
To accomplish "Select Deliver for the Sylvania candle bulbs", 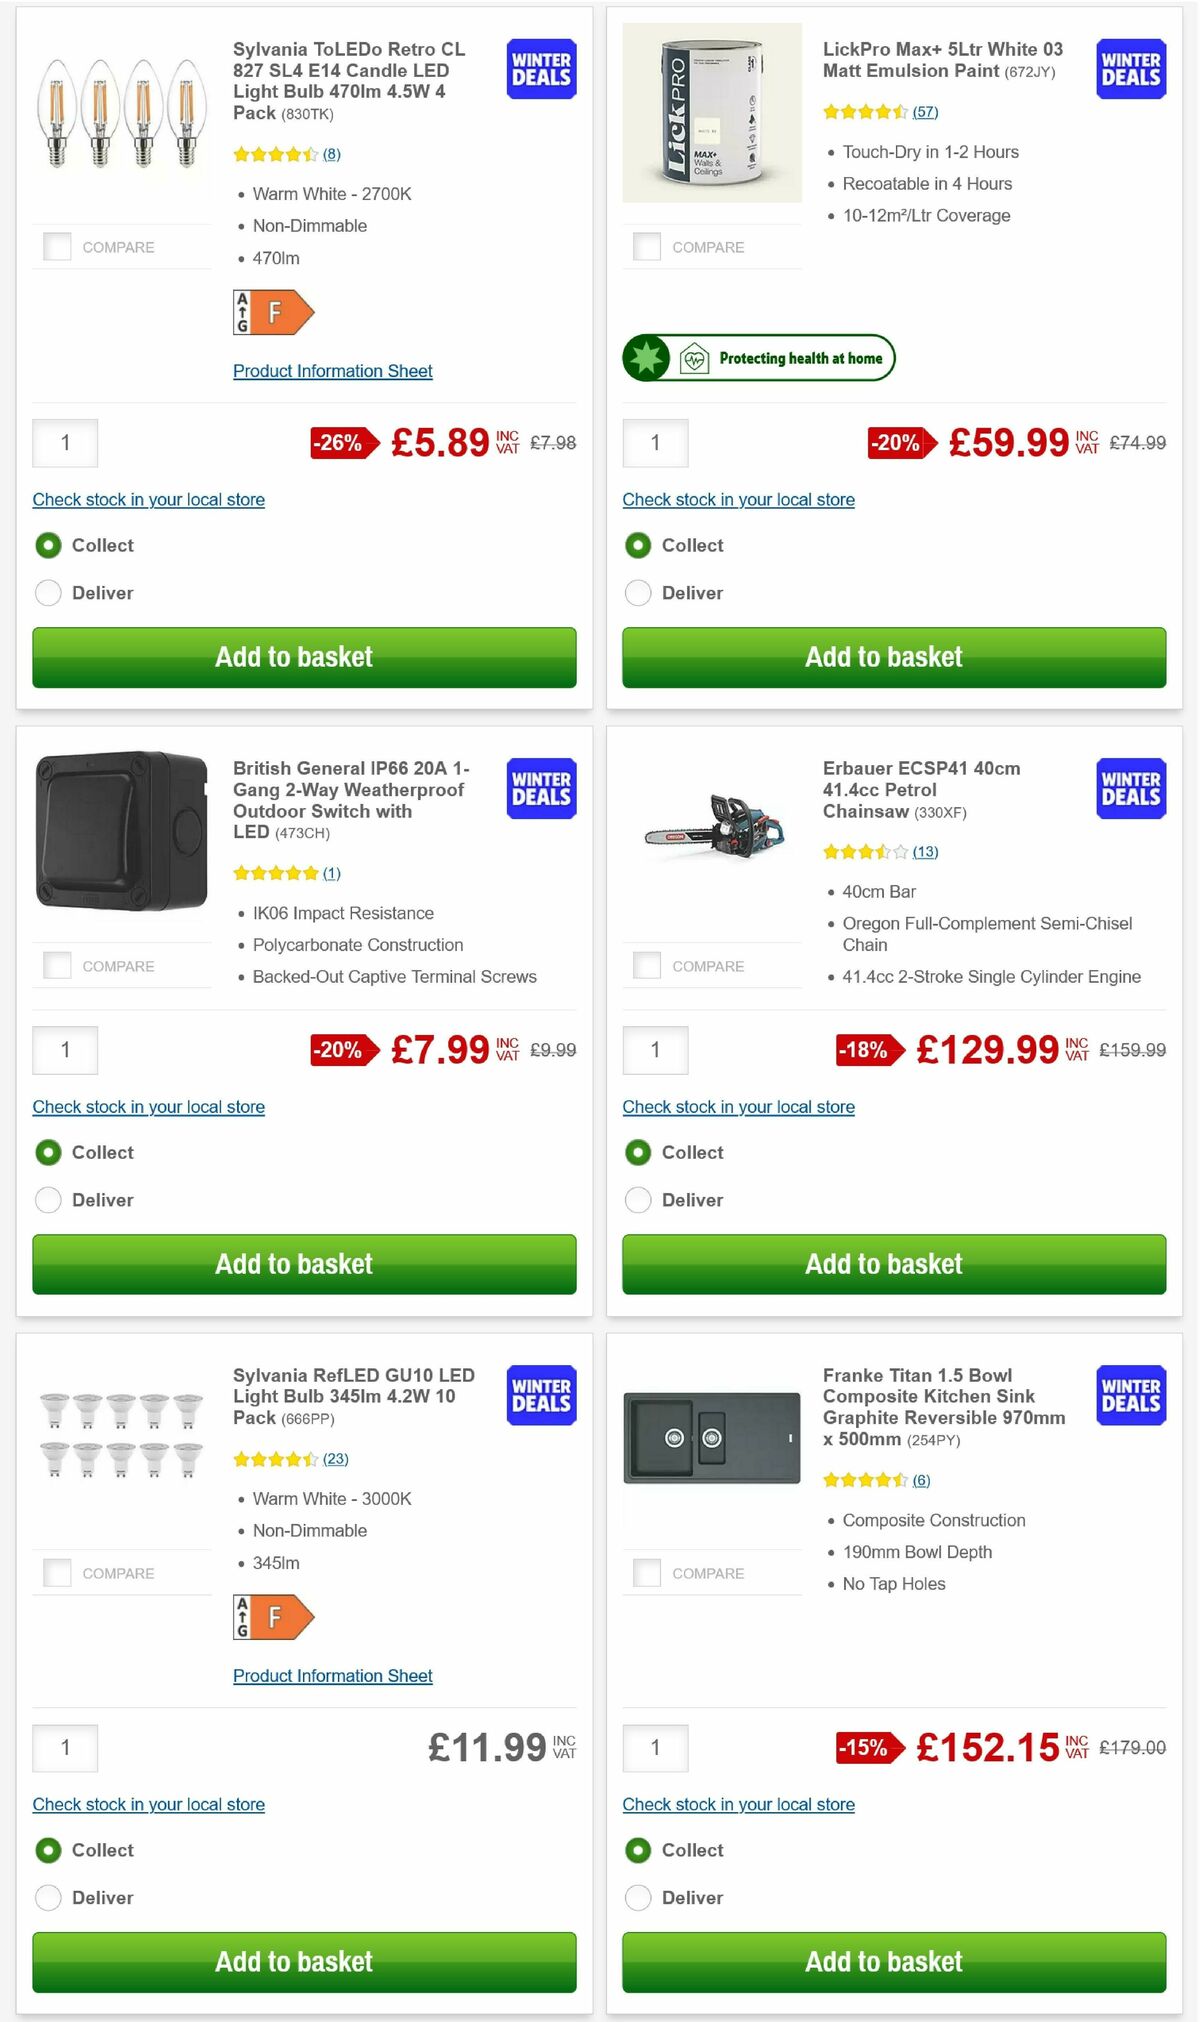I will click(x=48, y=592).
